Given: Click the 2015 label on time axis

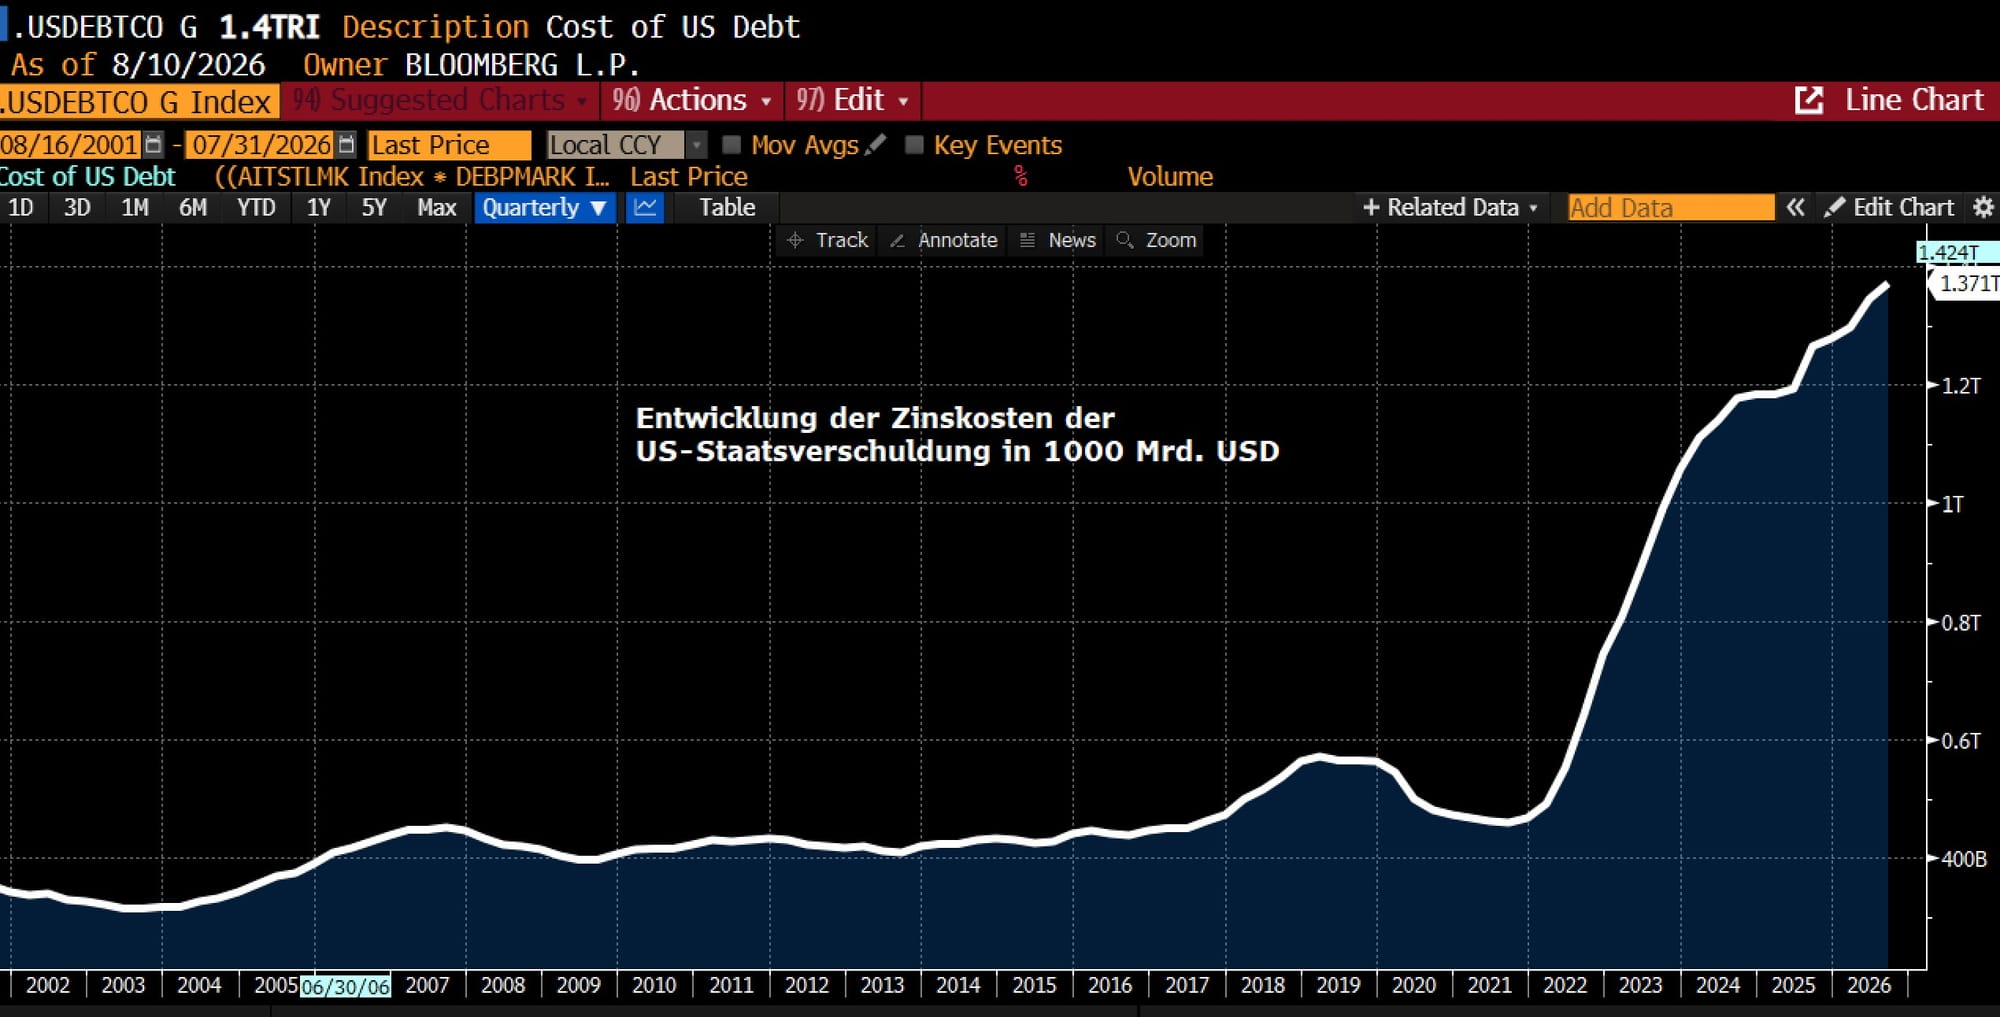Looking at the screenshot, I should (1034, 985).
